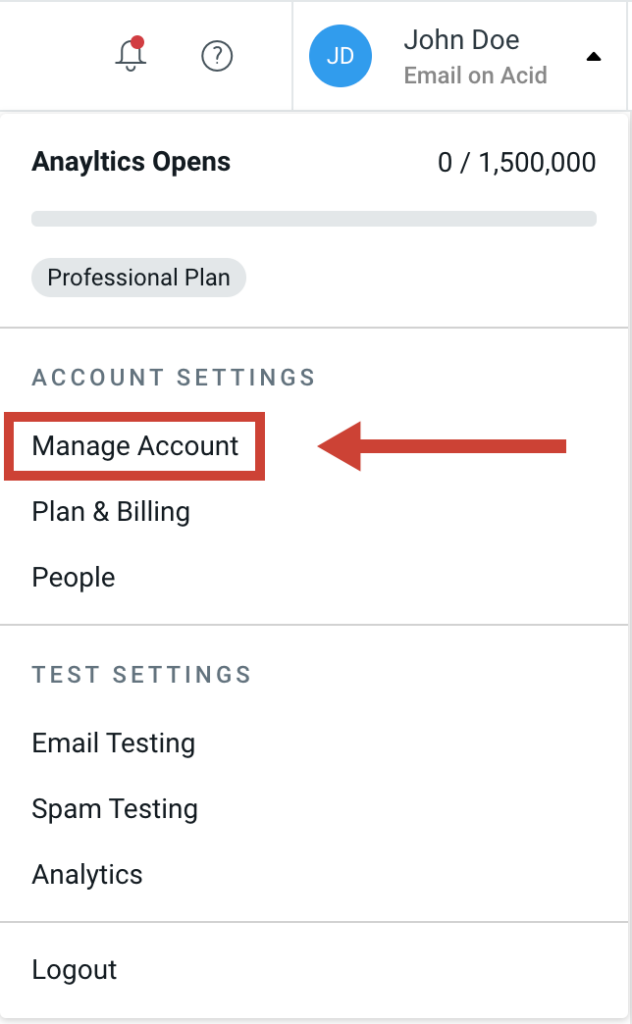This screenshot has width=632, height=1024.
Task: Click the 0 / 1,500,000 opens count
Action: (x=516, y=163)
